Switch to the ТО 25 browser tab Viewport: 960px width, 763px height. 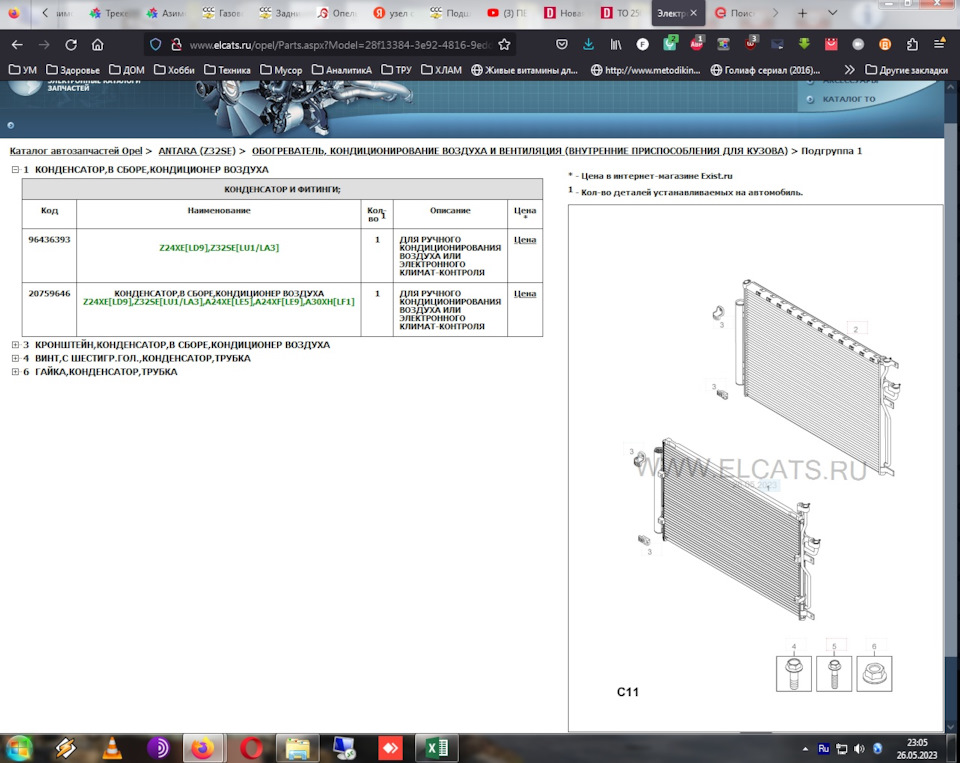coord(621,14)
